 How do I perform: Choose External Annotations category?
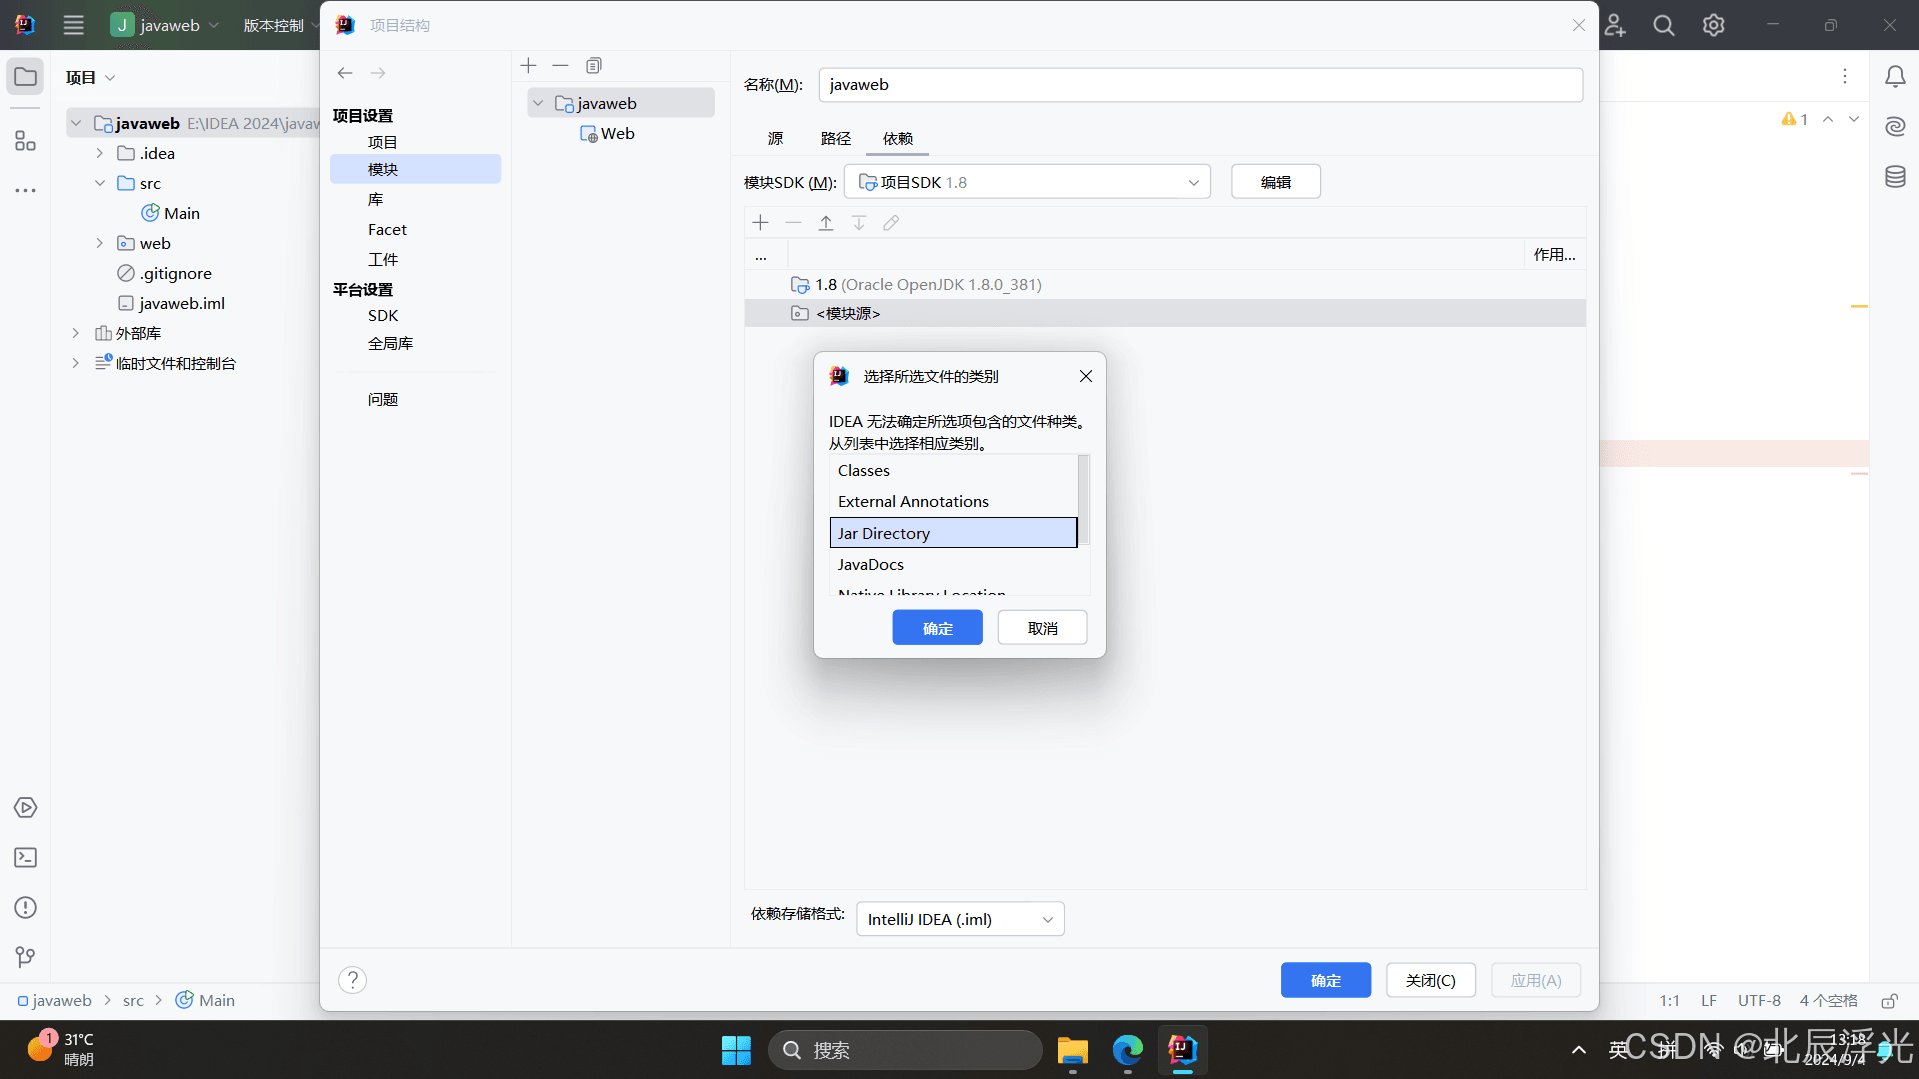[954, 501]
